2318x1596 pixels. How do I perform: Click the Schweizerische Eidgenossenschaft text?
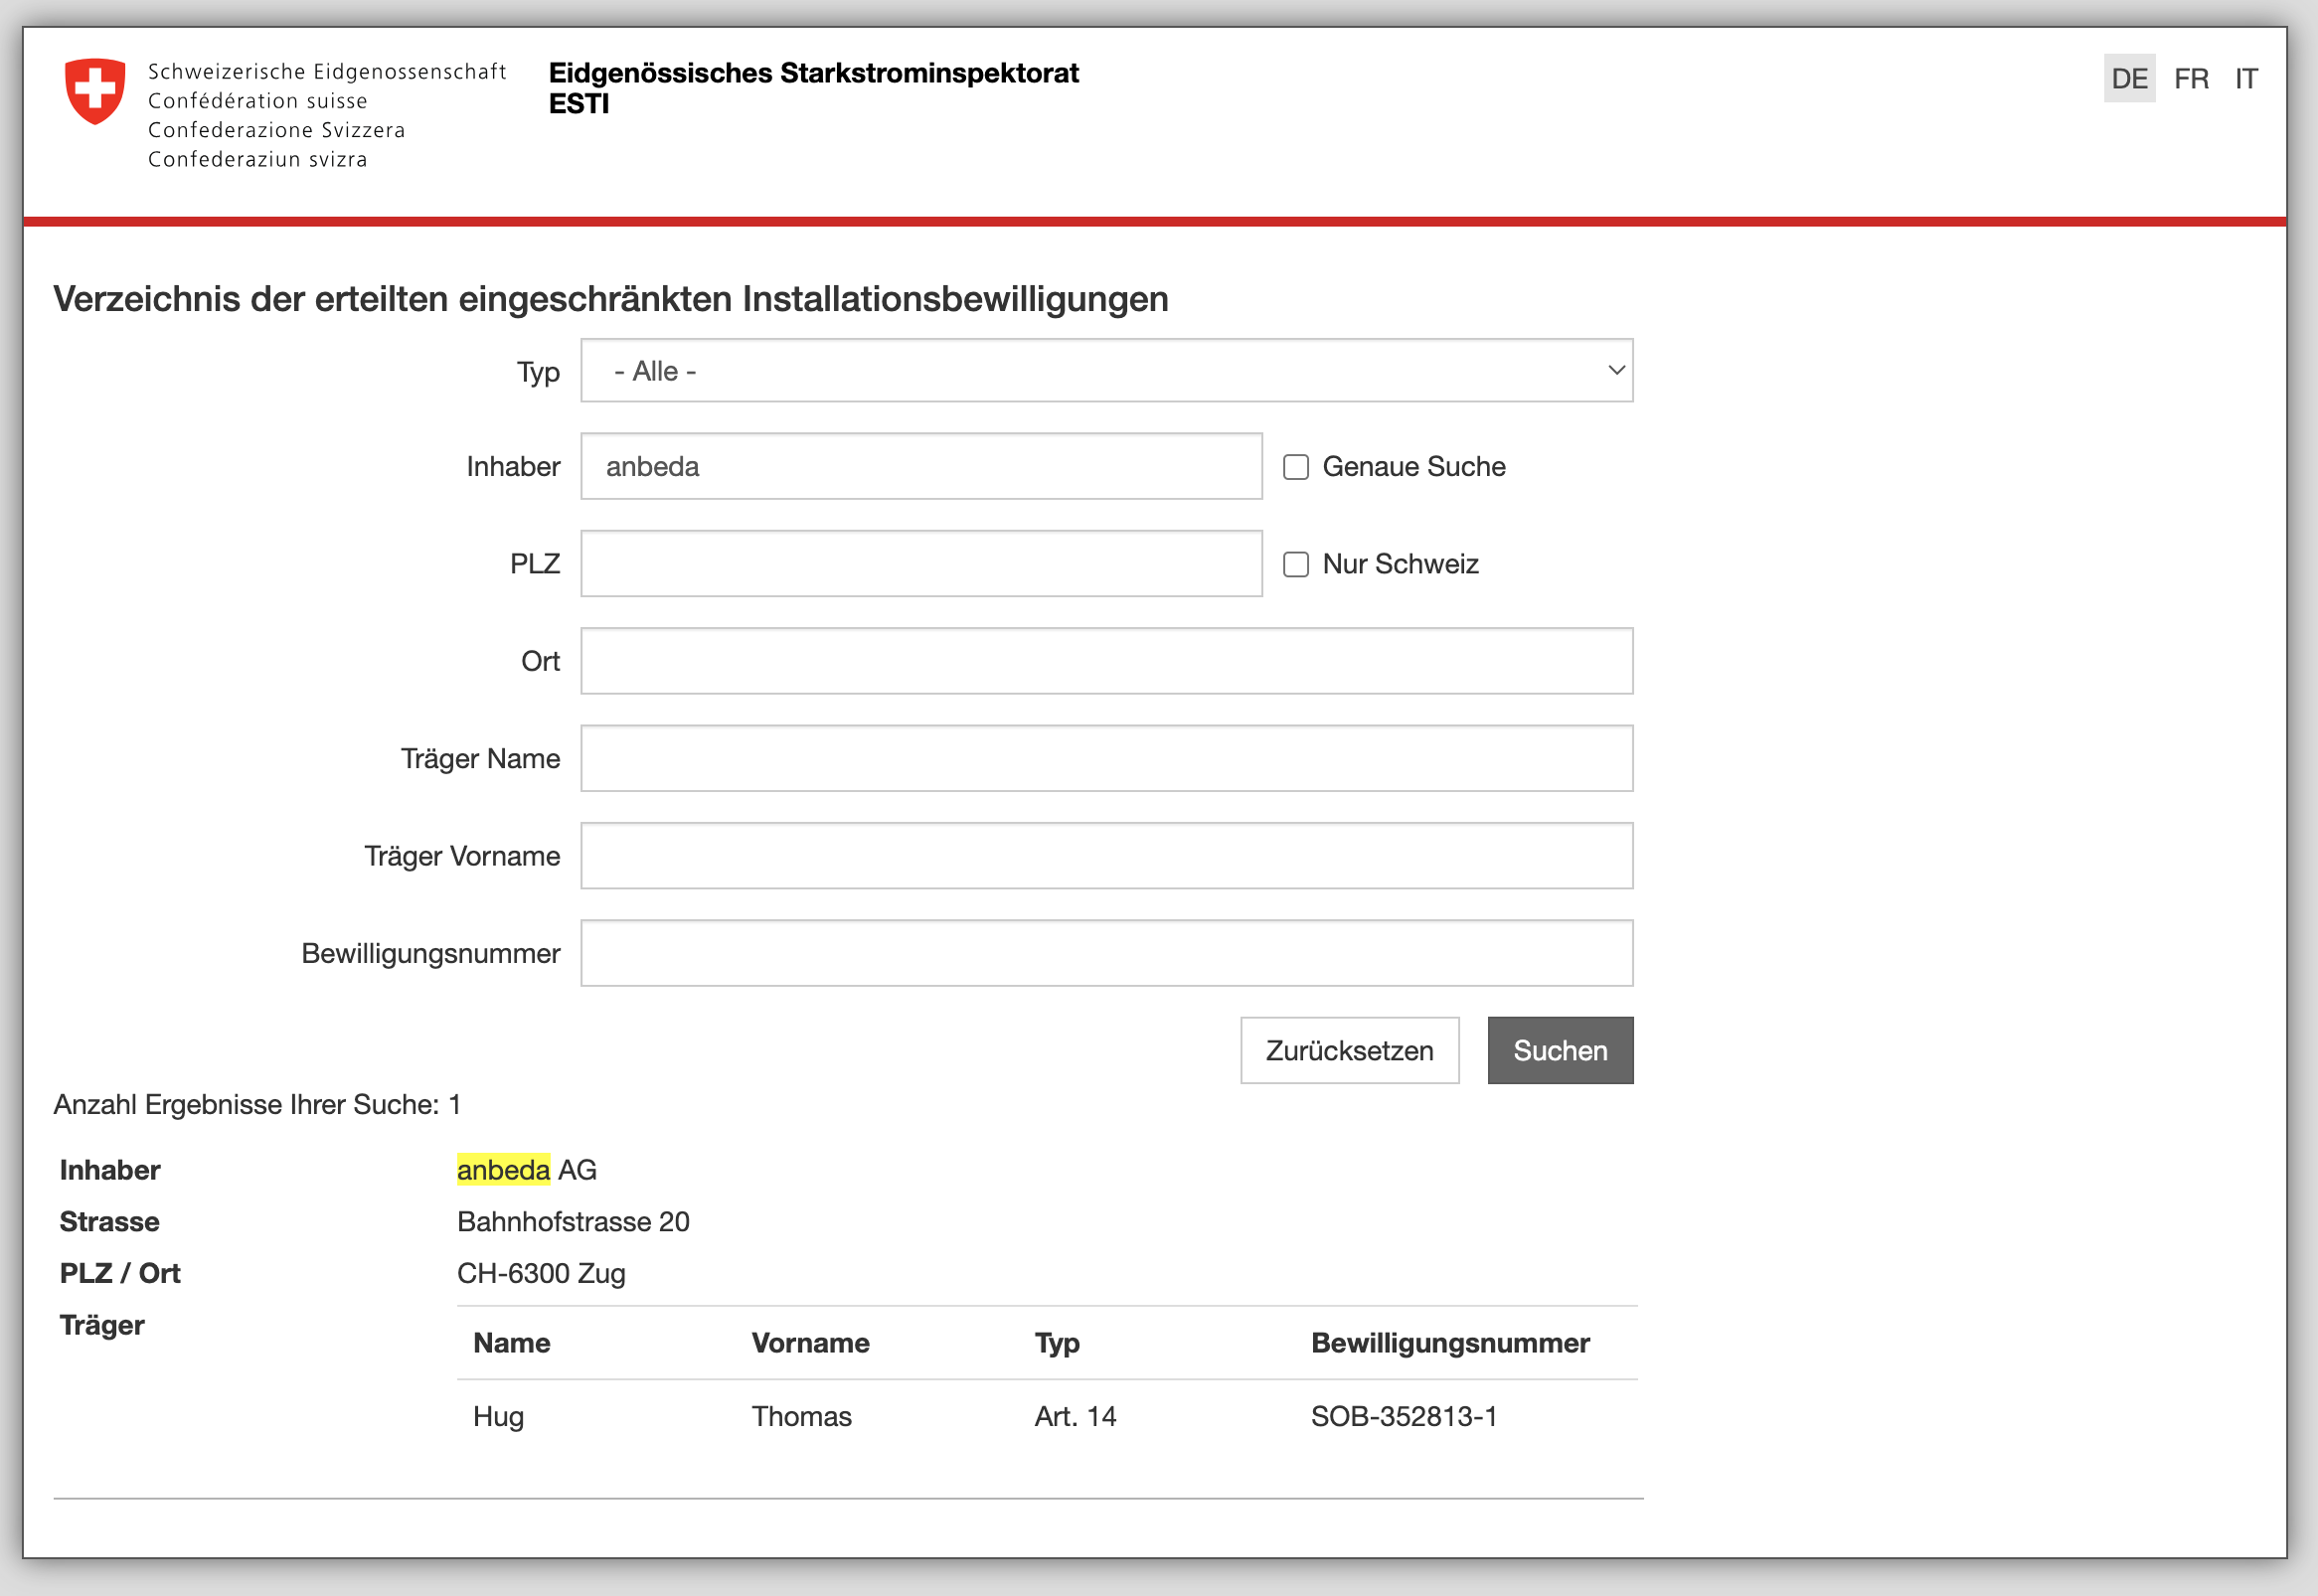click(x=327, y=72)
